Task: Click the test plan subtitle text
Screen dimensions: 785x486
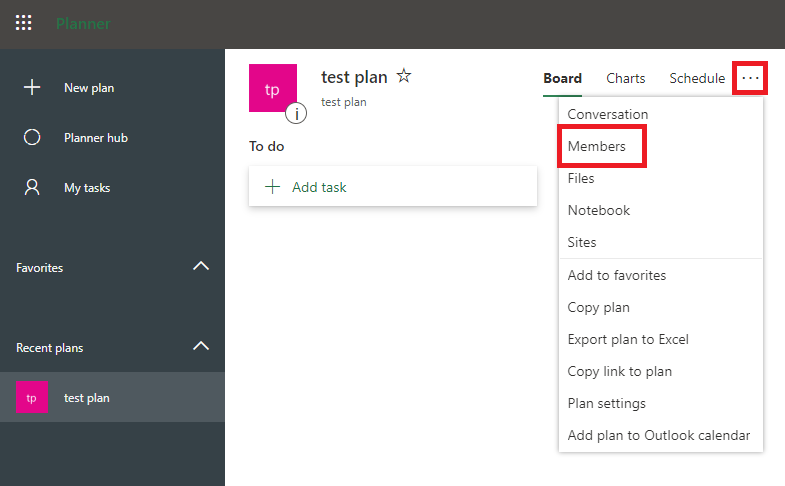Action: coord(343,102)
